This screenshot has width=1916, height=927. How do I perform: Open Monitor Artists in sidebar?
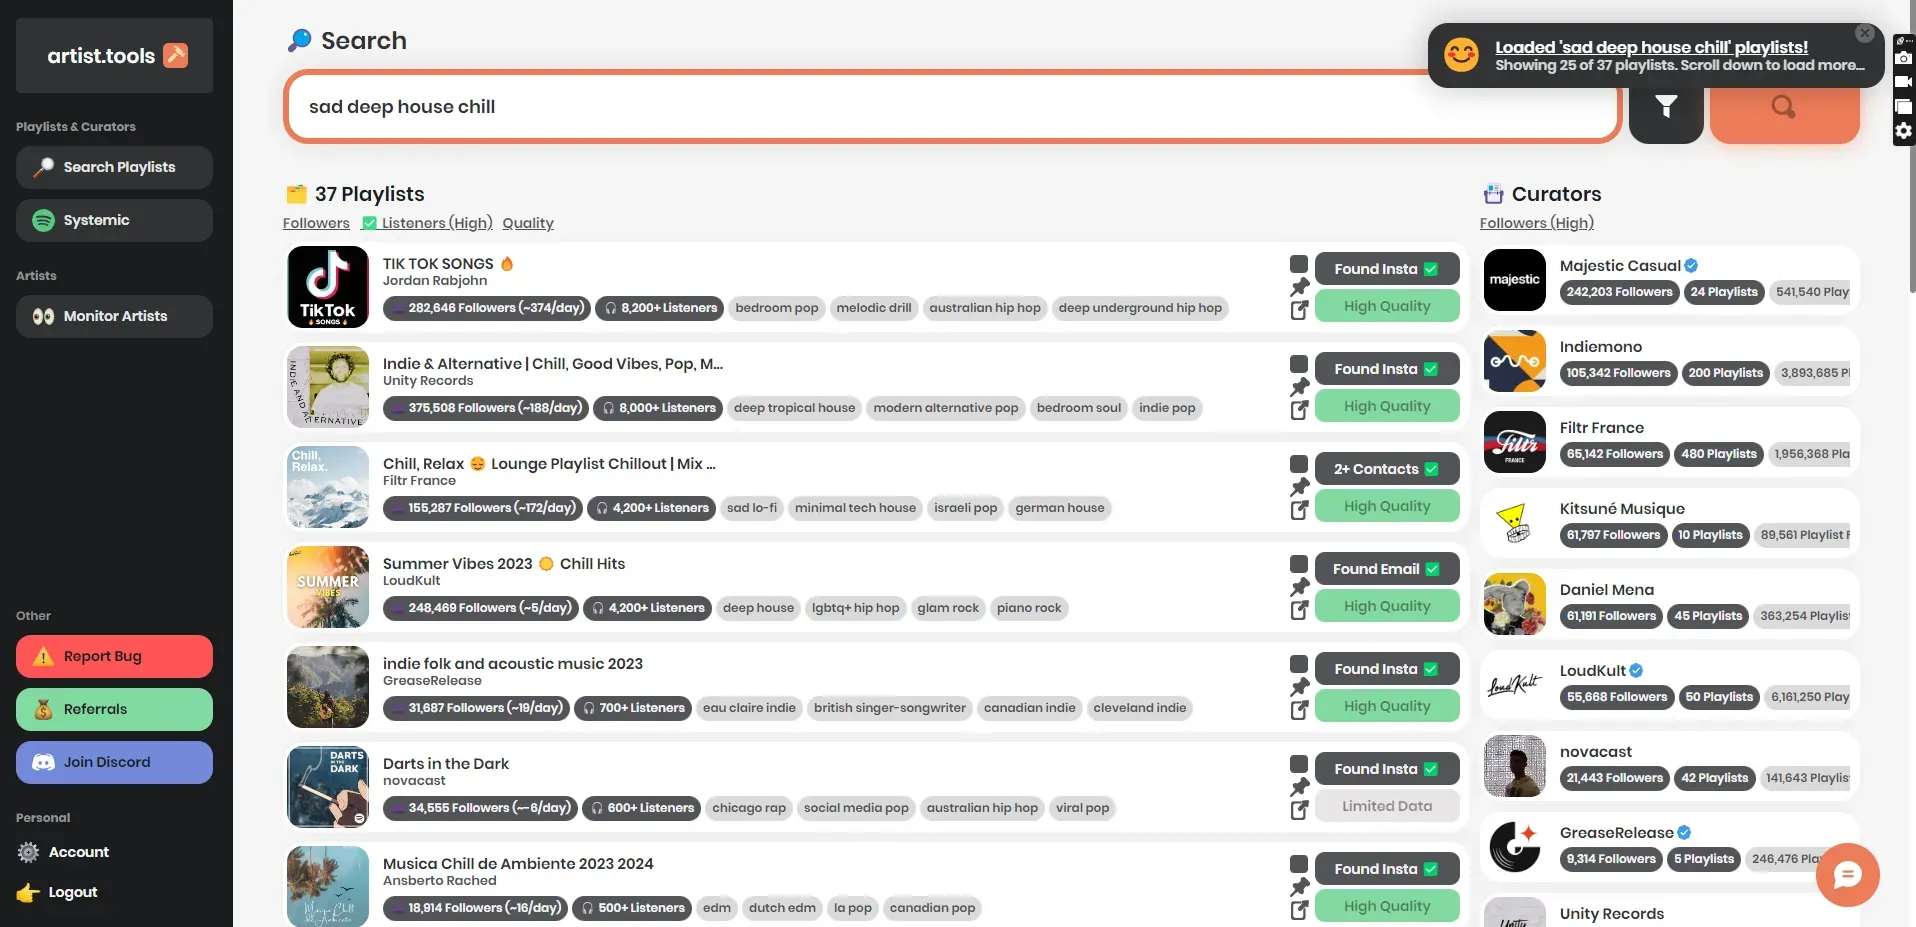point(115,316)
